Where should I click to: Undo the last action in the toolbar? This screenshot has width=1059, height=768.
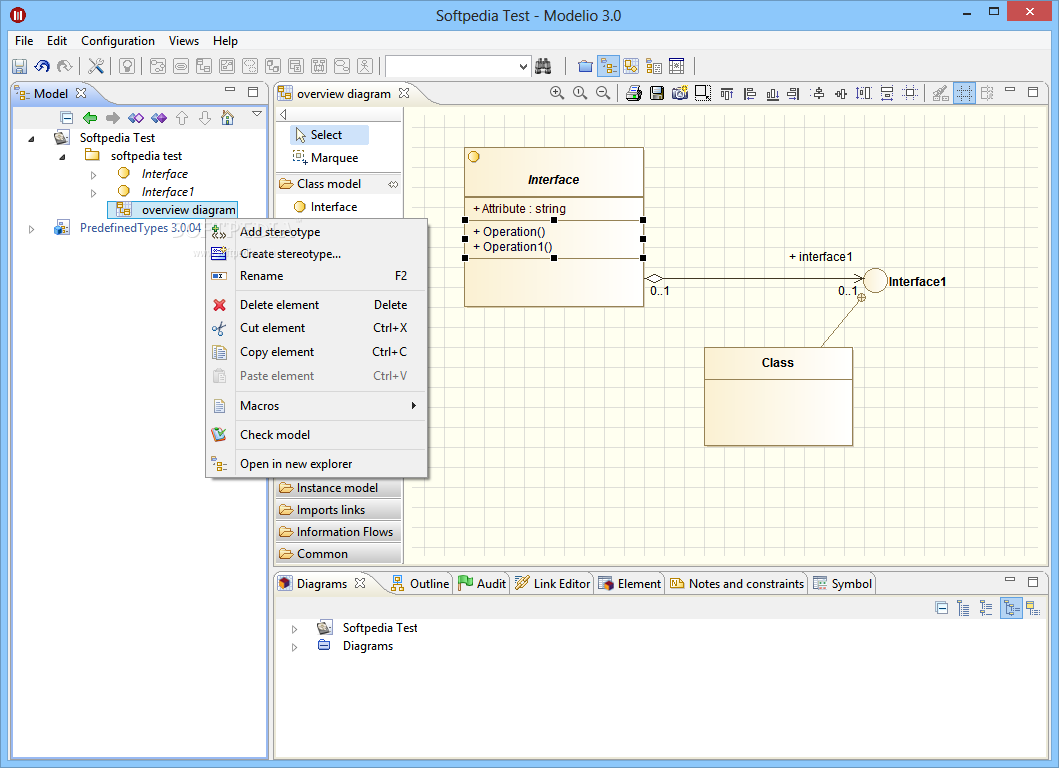[42, 66]
